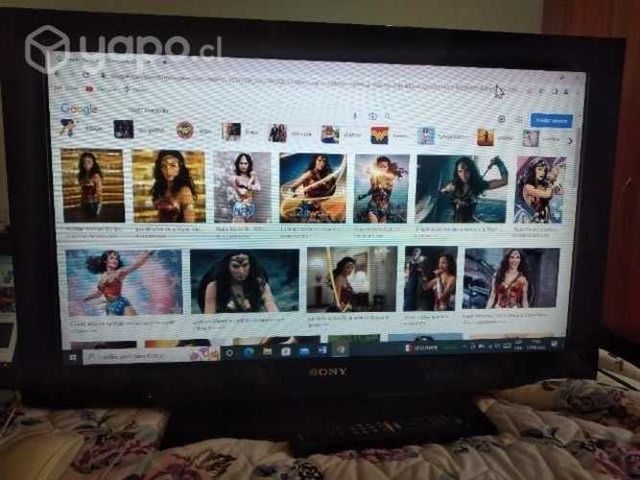Viewport: 640px width, 480px height.
Task: Click the YouTube bookmark in bookmarks bar
Action: 88,90
